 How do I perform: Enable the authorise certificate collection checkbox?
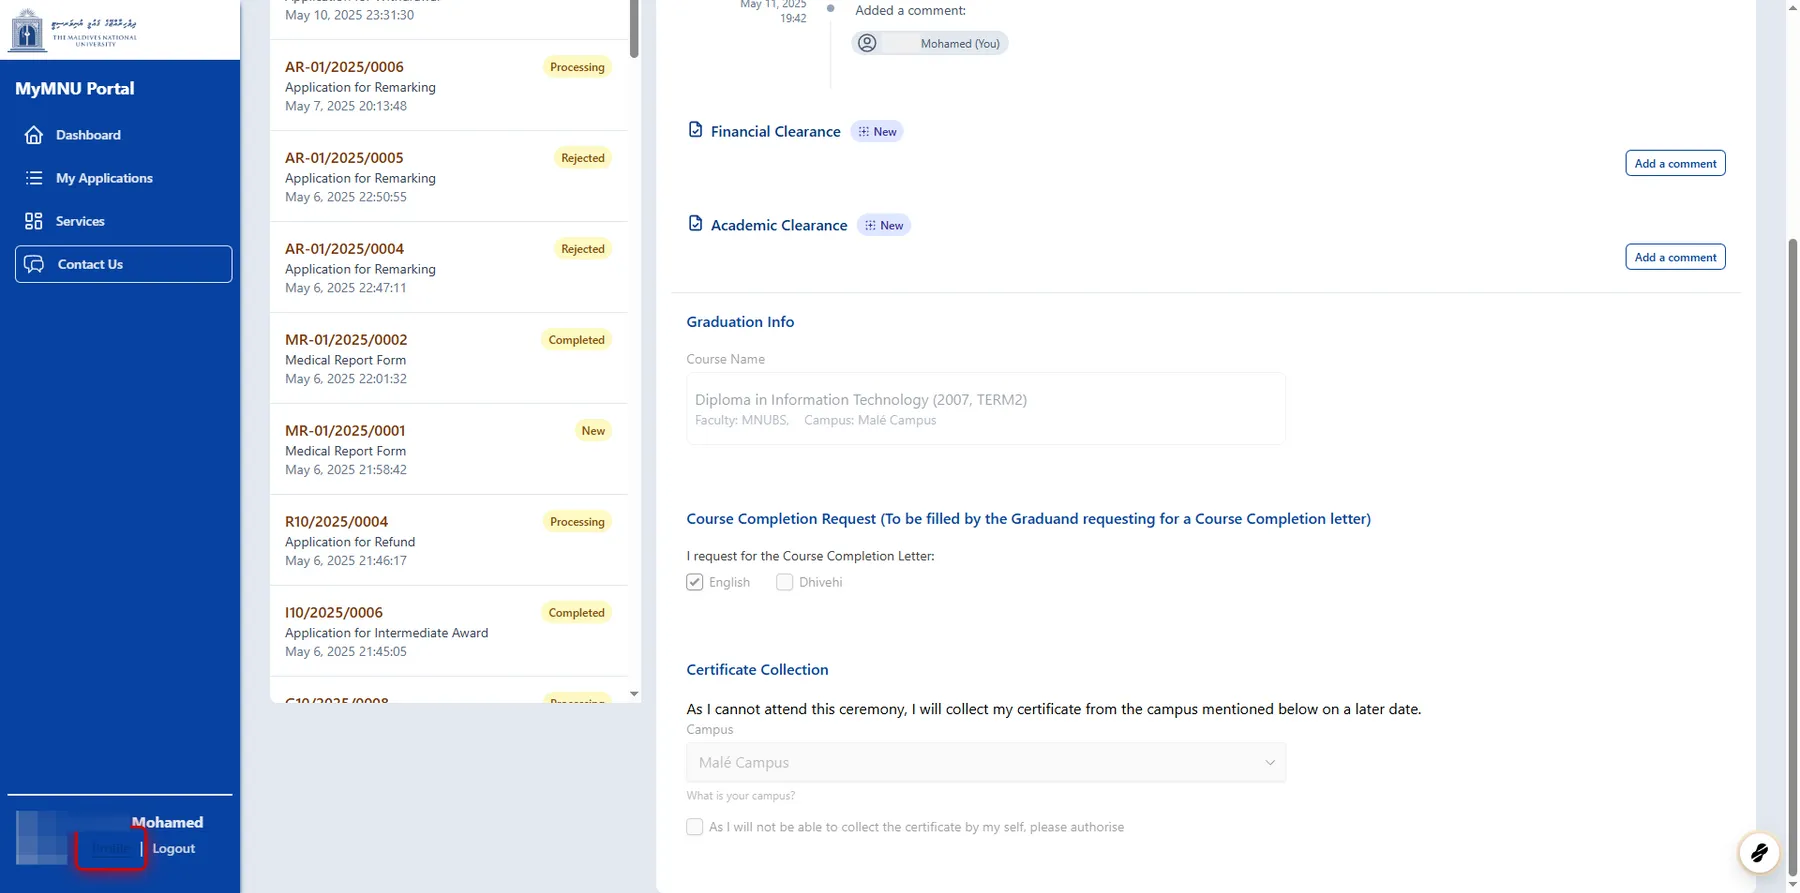[695, 827]
